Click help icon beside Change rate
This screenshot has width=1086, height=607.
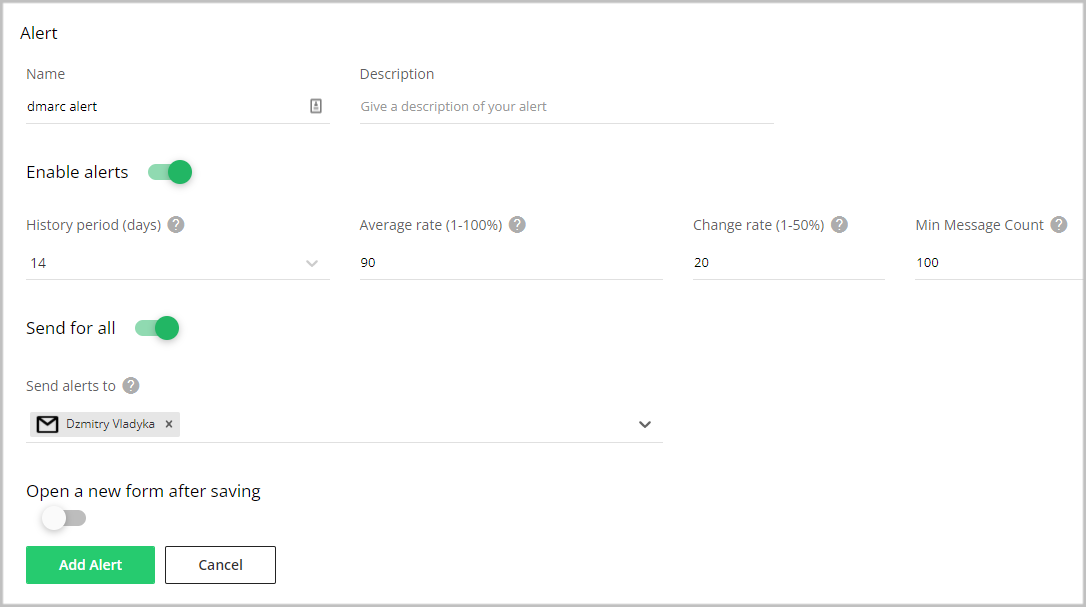pyautogui.click(x=840, y=225)
